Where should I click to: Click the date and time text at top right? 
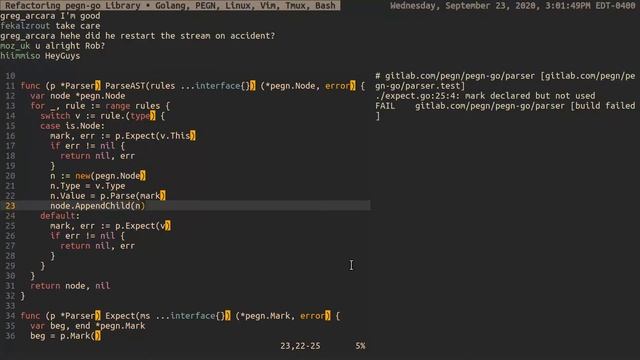[513, 5]
